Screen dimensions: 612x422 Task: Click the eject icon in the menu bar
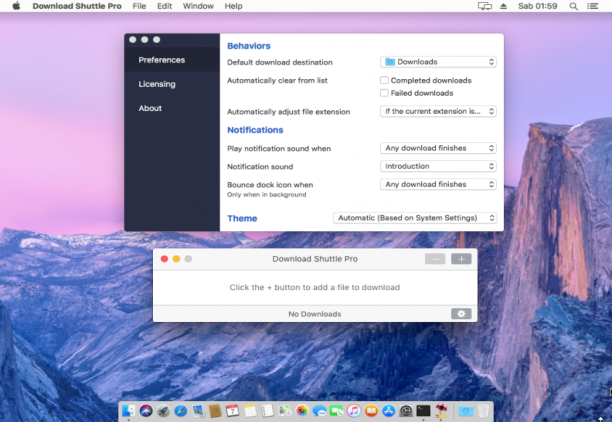503,6
